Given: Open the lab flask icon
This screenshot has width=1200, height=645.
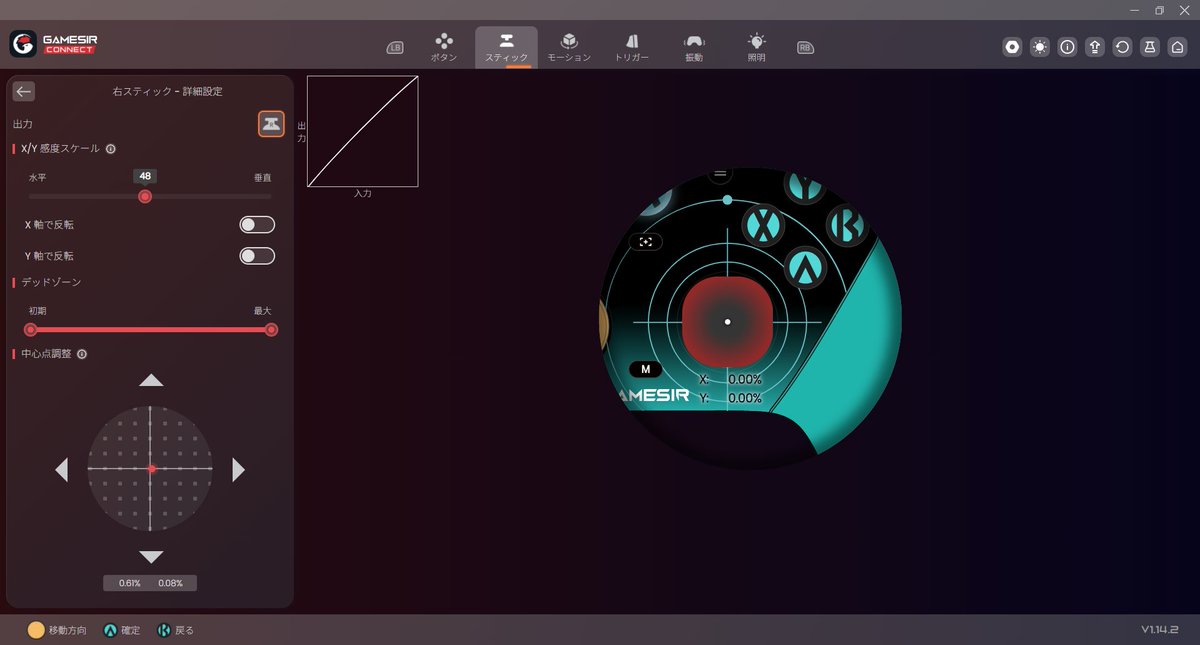Looking at the screenshot, I should 1150,47.
